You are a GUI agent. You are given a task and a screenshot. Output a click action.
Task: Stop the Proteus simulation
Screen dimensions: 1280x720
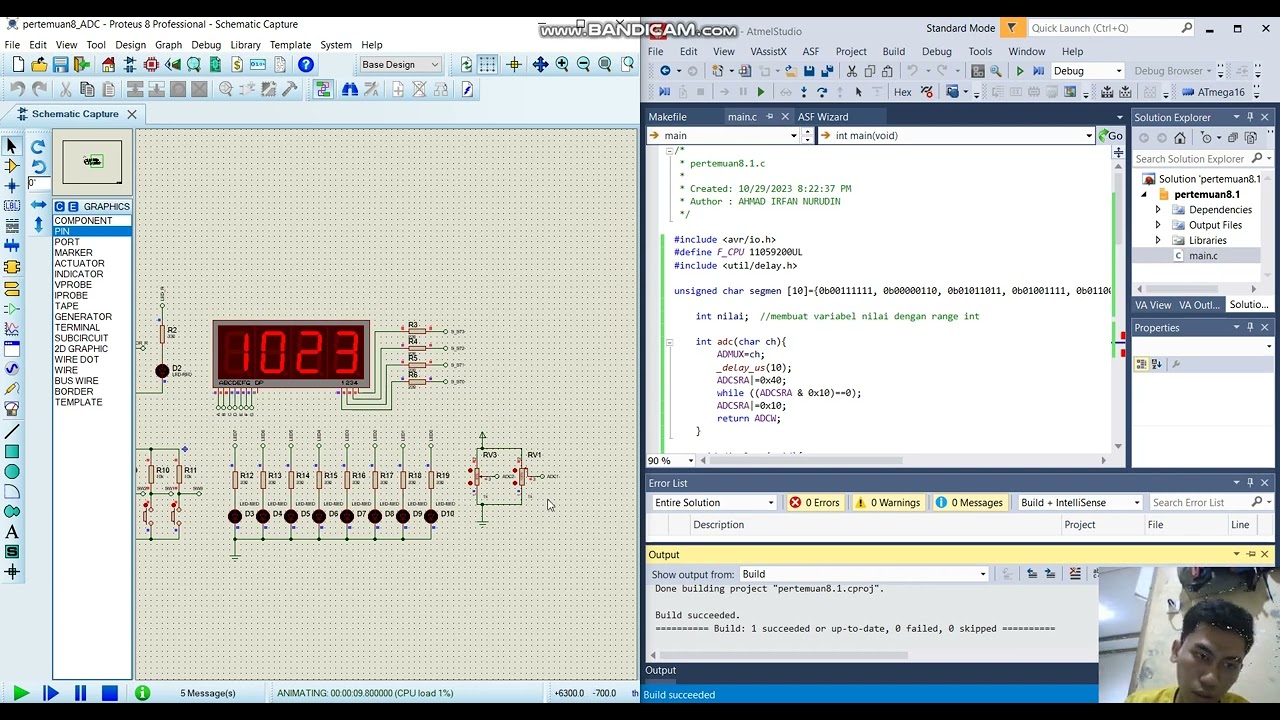110,693
